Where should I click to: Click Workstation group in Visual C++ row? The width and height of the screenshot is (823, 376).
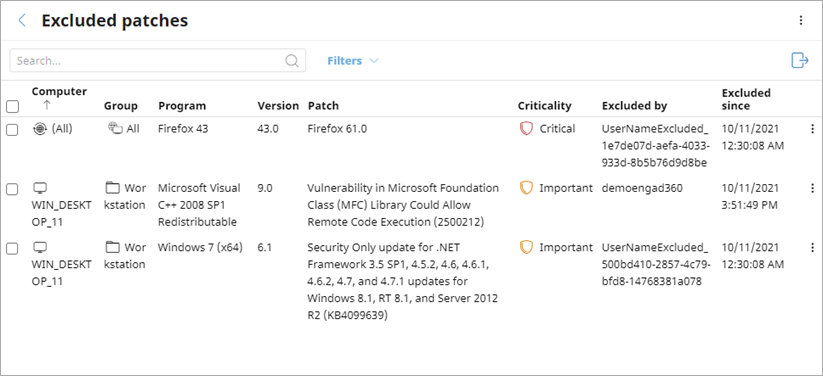pos(125,196)
